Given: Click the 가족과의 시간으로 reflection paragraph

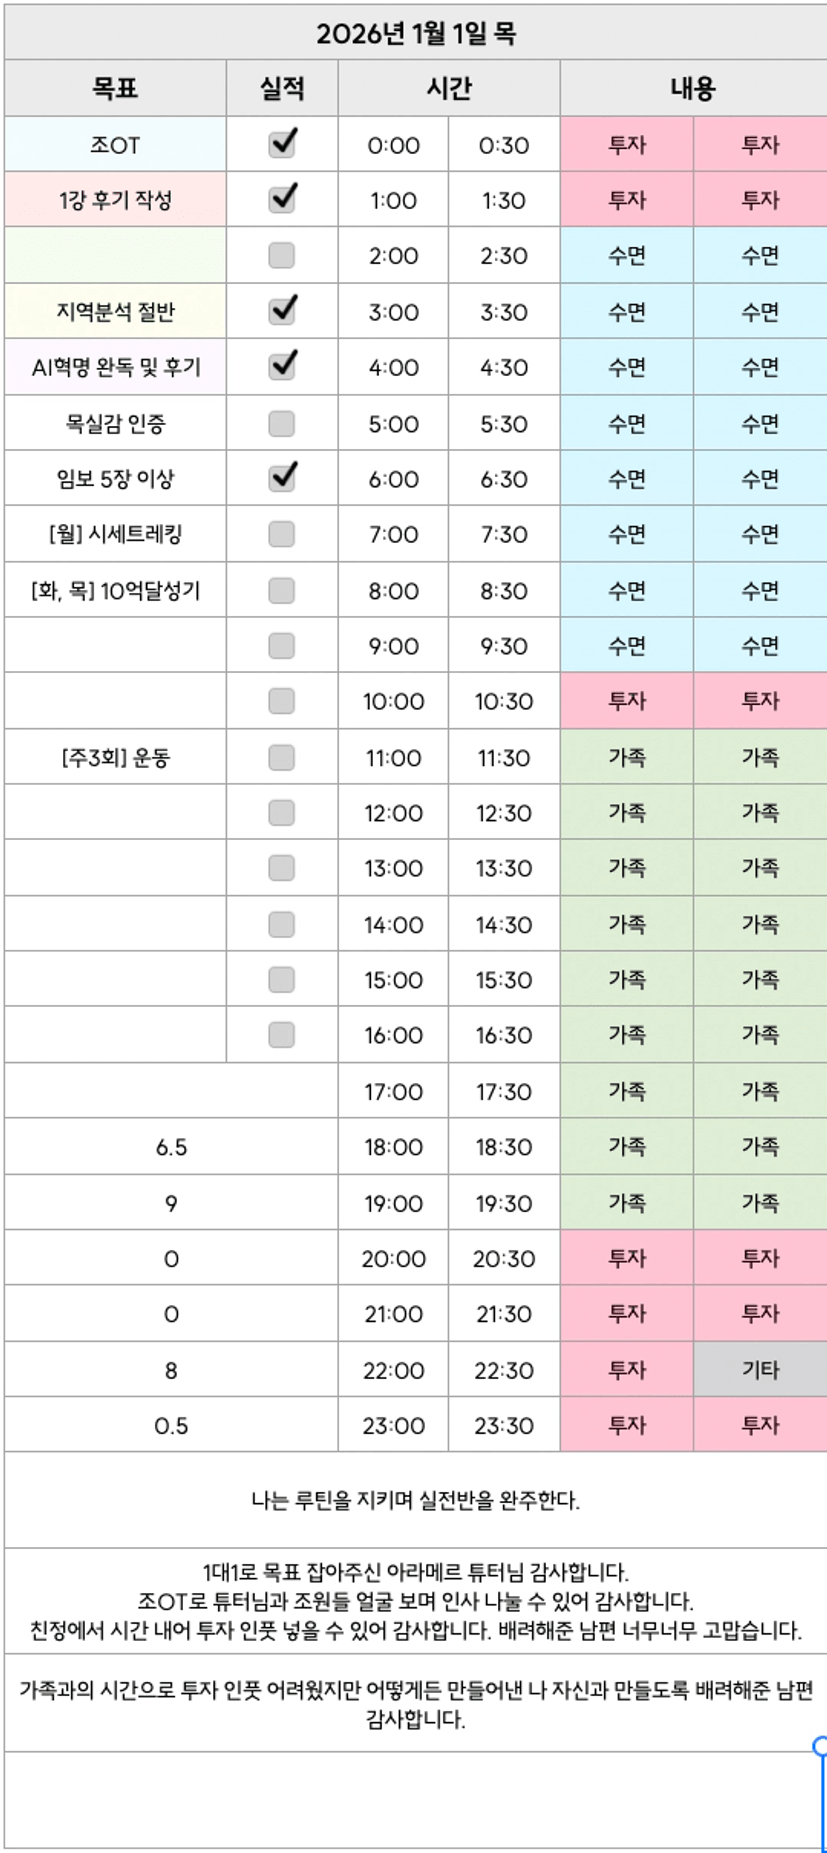Looking at the screenshot, I should (415, 1705).
